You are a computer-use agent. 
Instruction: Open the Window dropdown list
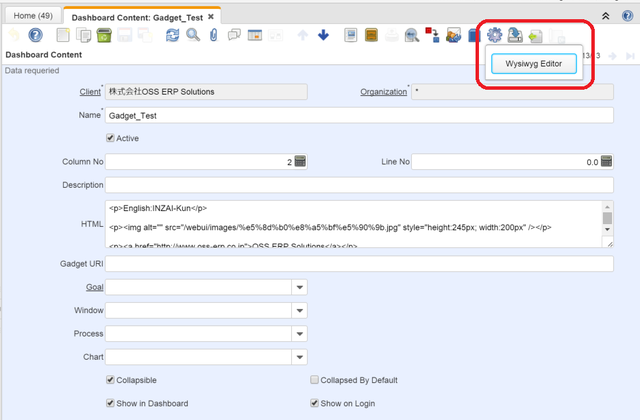click(299, 310)
